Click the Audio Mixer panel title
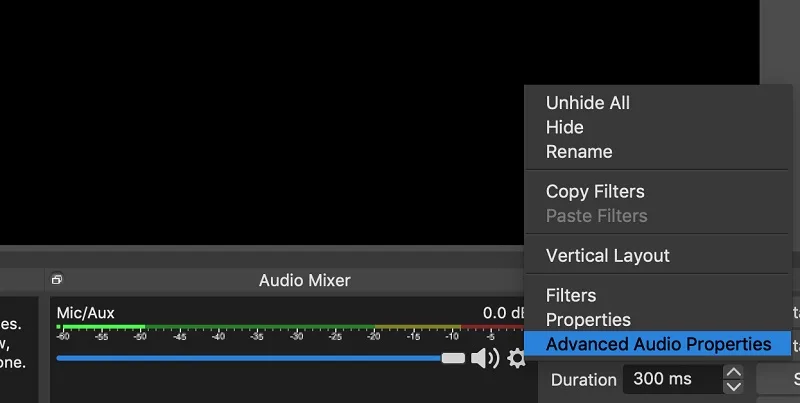Image resolution: width=800 pixels, height=403 pixels. (305, 280)
